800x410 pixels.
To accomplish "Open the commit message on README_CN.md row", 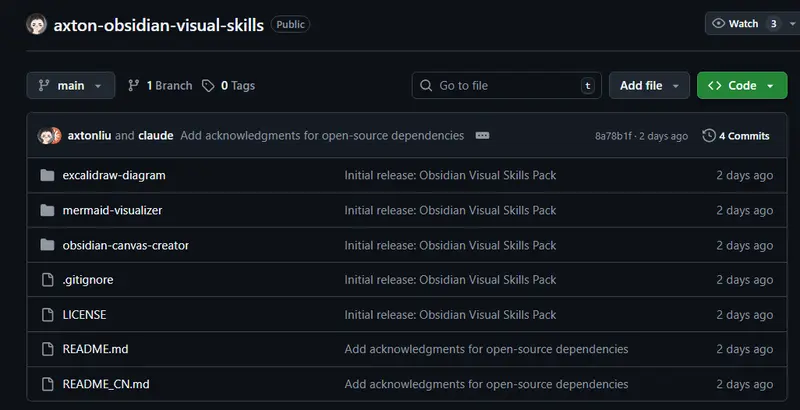I will [486, 384].
